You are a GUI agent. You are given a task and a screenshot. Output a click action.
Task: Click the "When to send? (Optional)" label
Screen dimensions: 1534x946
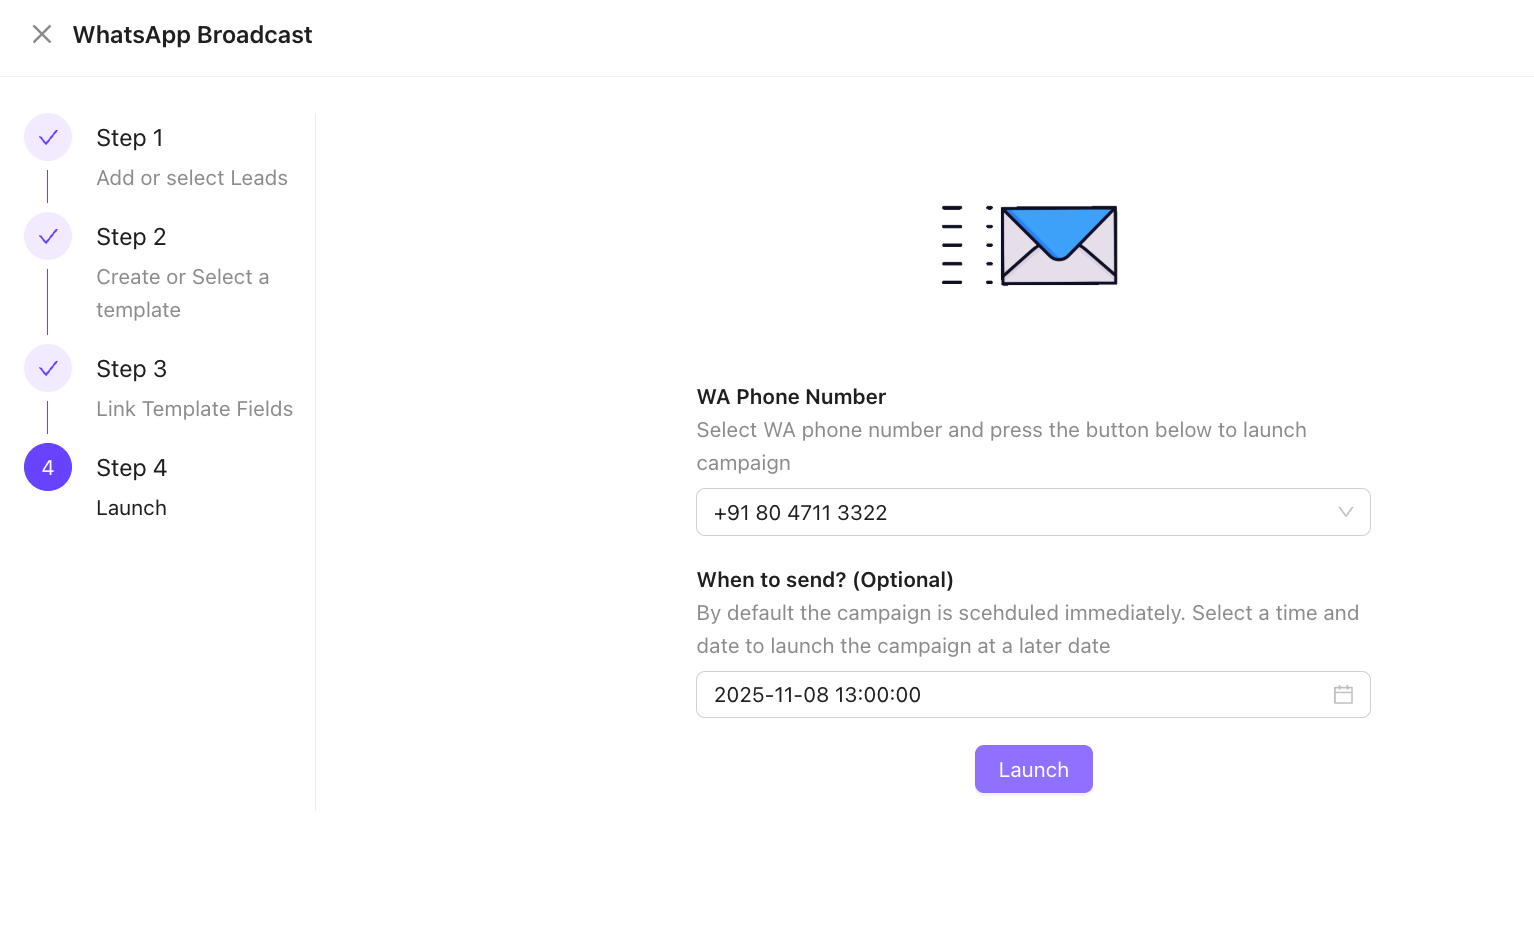coord(825,580)
